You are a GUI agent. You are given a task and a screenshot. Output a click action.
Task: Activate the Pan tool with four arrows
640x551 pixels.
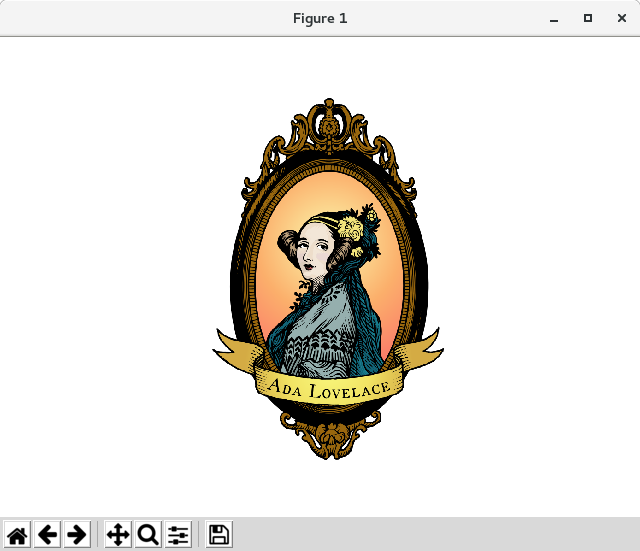[x=118, y=534]
